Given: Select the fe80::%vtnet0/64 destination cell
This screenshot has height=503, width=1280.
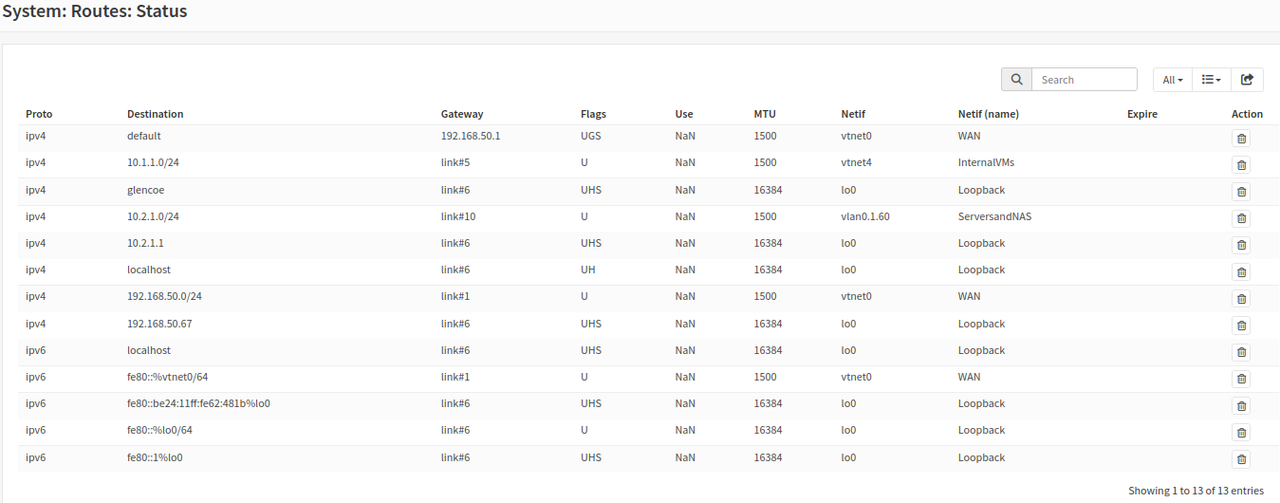Looking at the screenshot, I should [167, 377].
